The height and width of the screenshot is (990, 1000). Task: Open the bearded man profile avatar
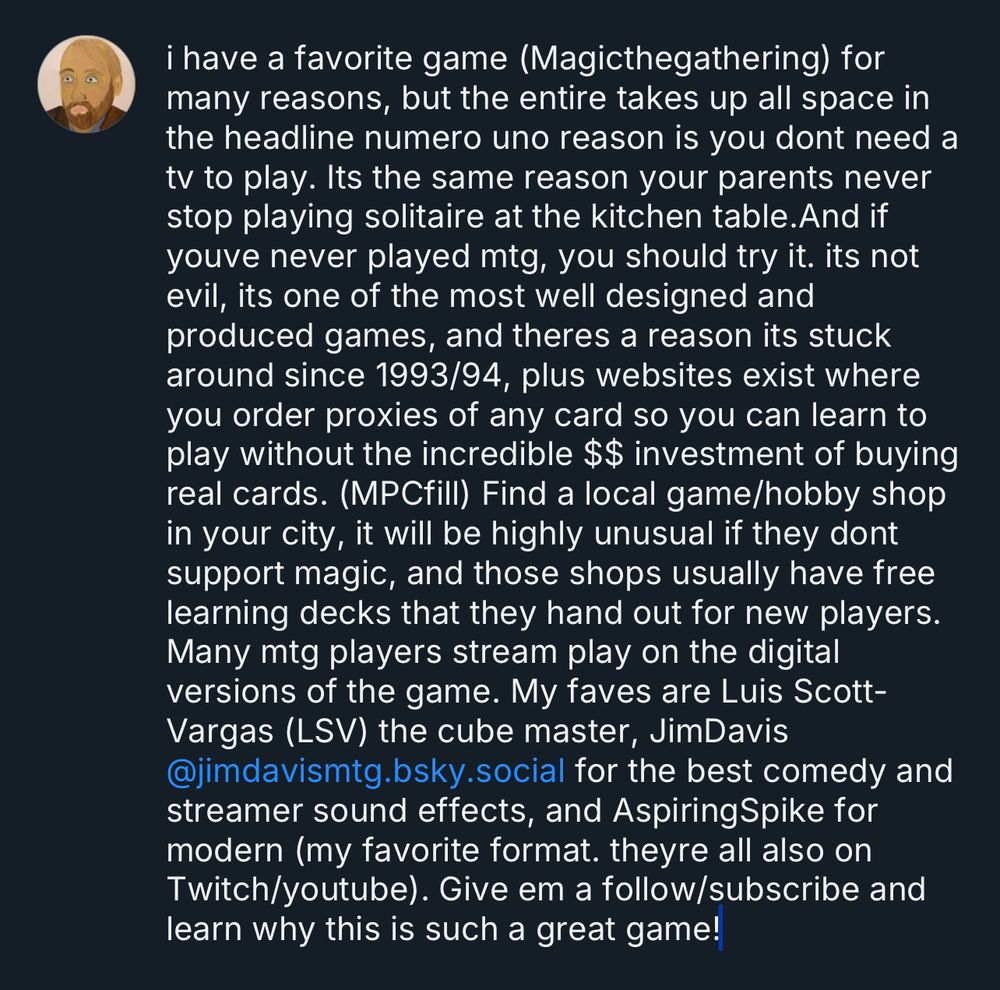(86, 84)
